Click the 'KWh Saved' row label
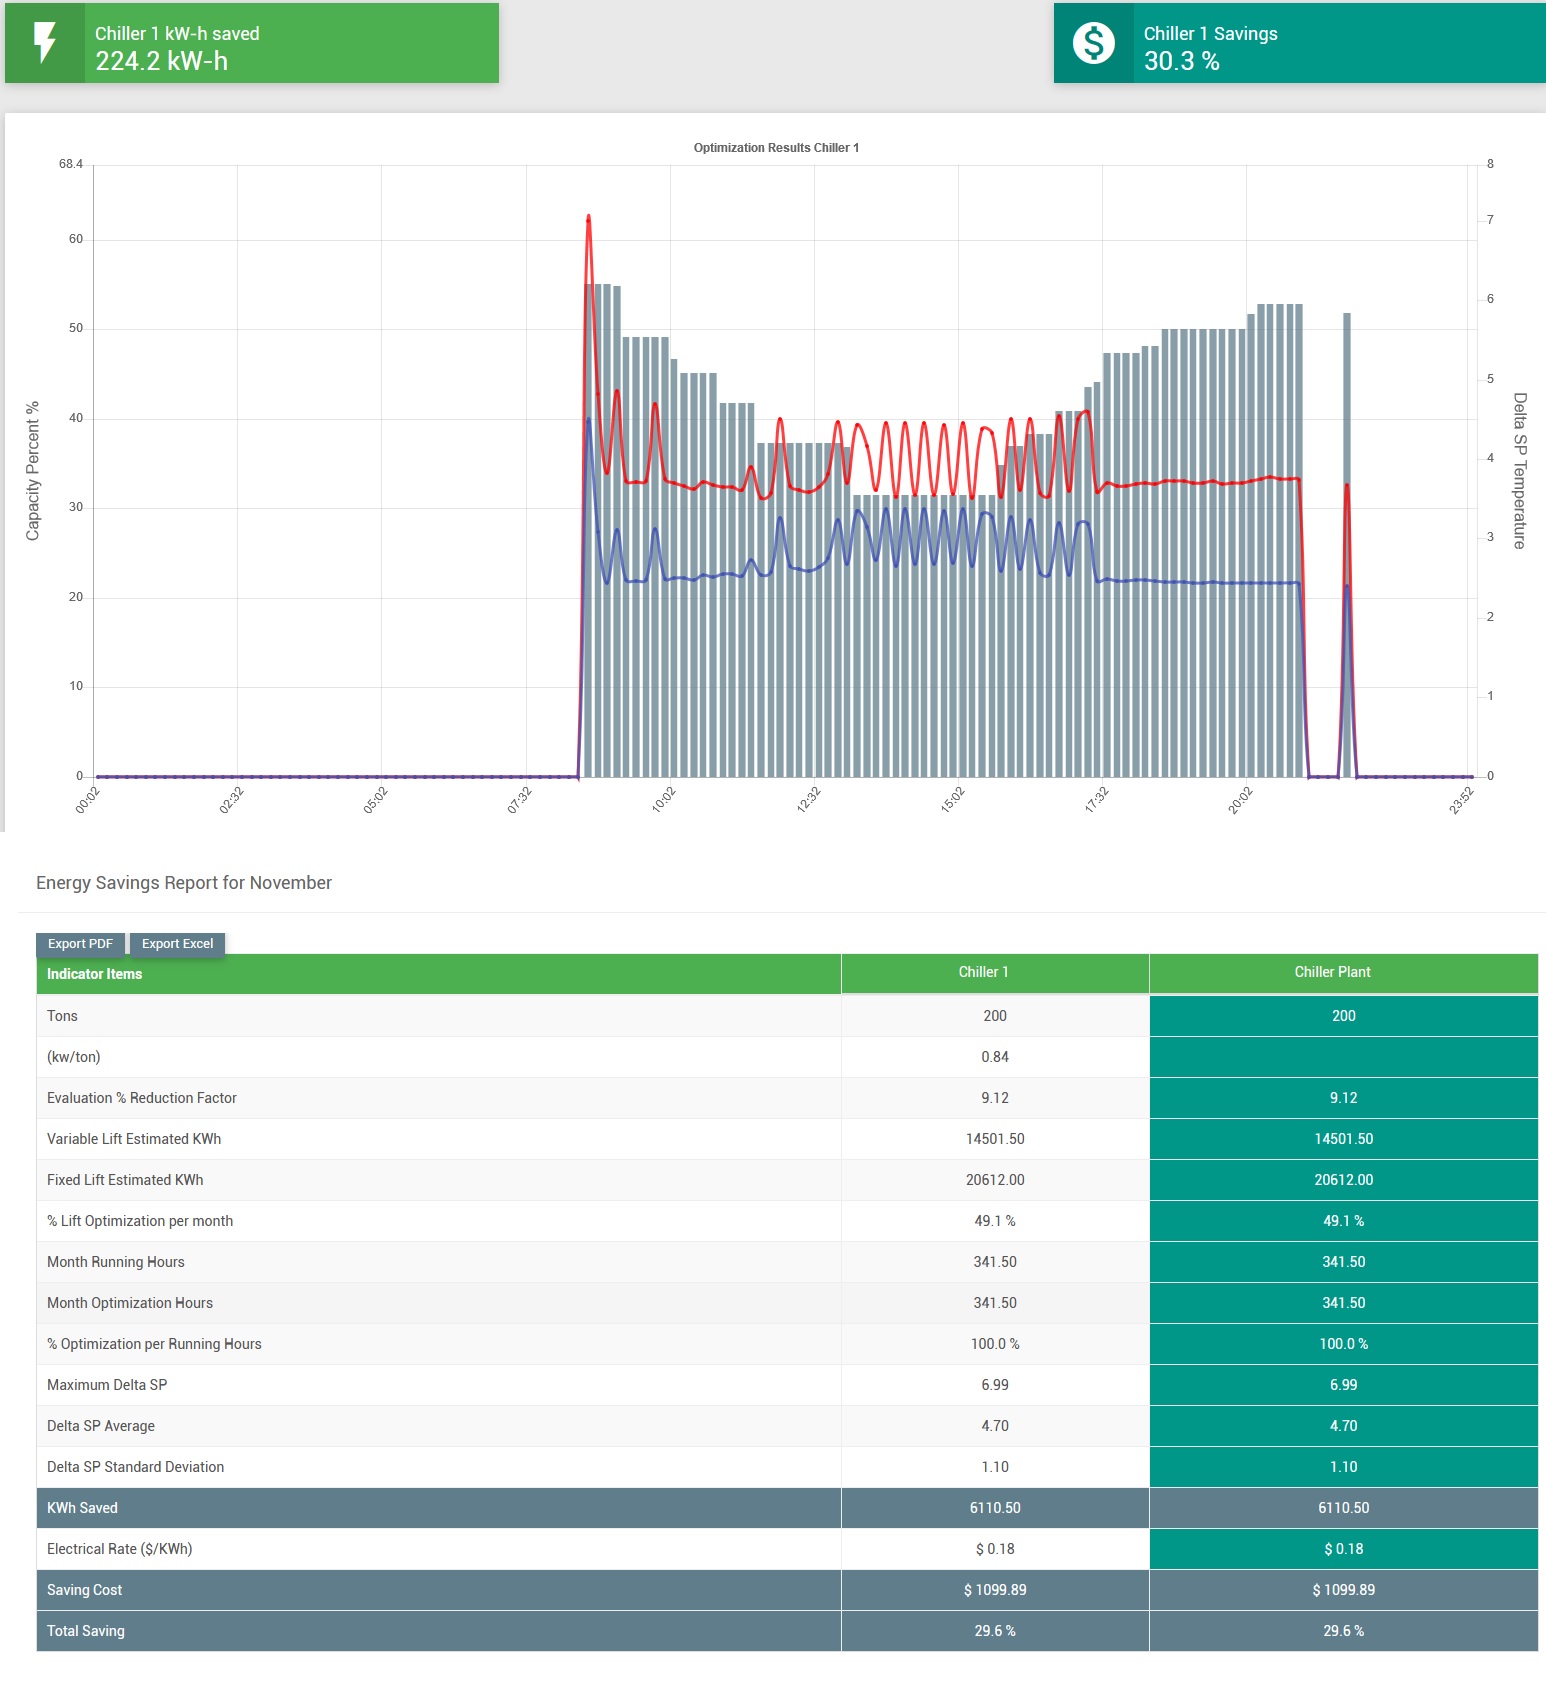The height and width of the screenshot is (1682, 1546). [82, 1508]
